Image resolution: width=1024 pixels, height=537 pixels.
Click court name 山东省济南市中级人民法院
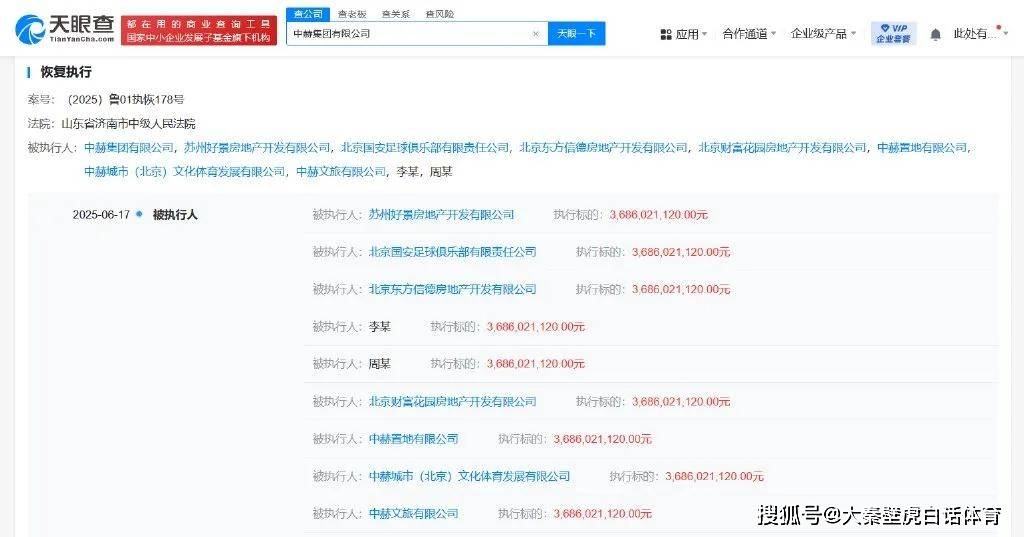[x=128, y=123]
